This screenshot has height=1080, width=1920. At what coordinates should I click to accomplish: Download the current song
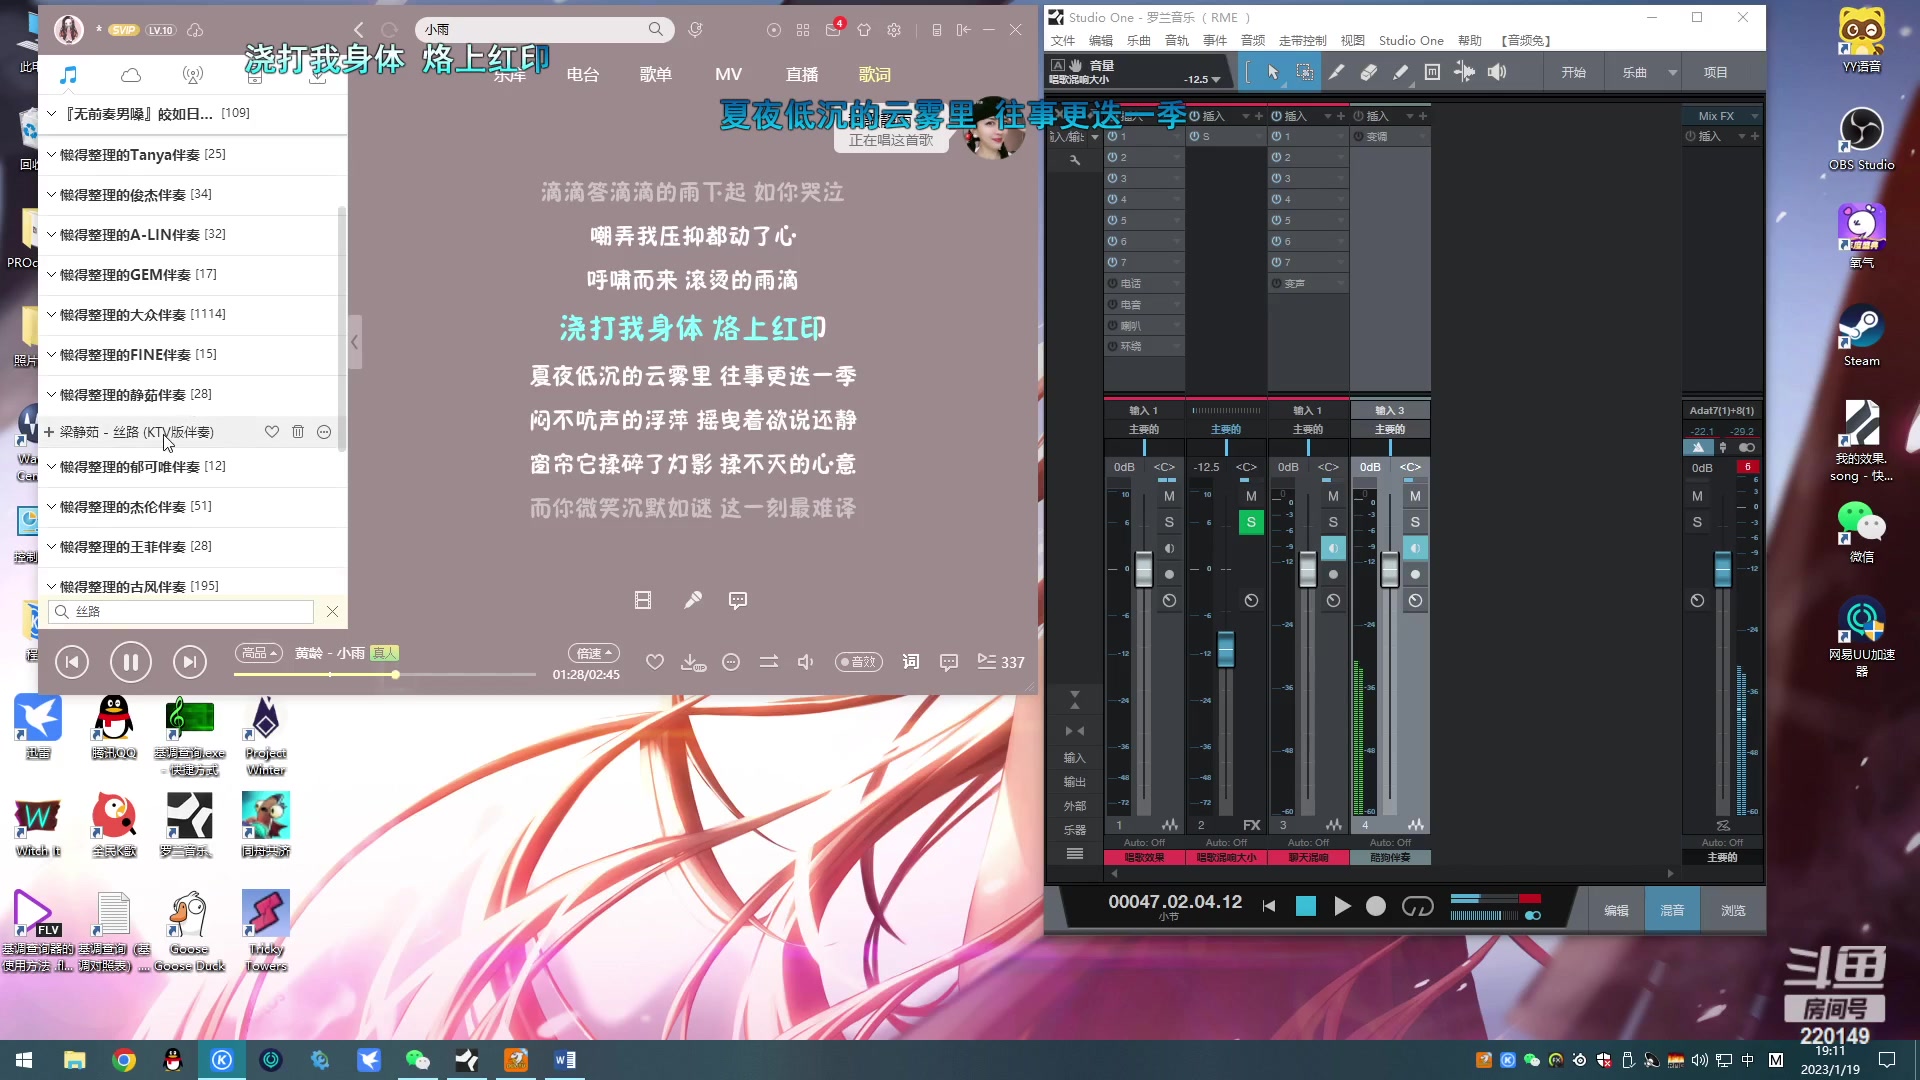pyautogui.click(x=692, y=662)
